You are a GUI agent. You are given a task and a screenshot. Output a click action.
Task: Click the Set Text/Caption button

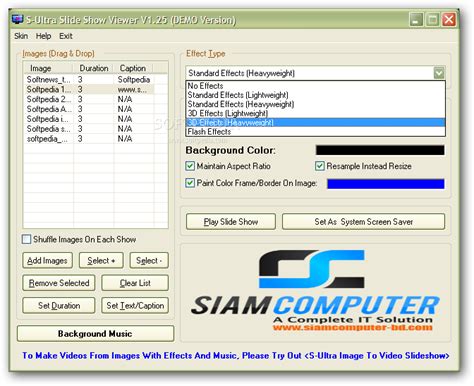(x=135, y=306)
